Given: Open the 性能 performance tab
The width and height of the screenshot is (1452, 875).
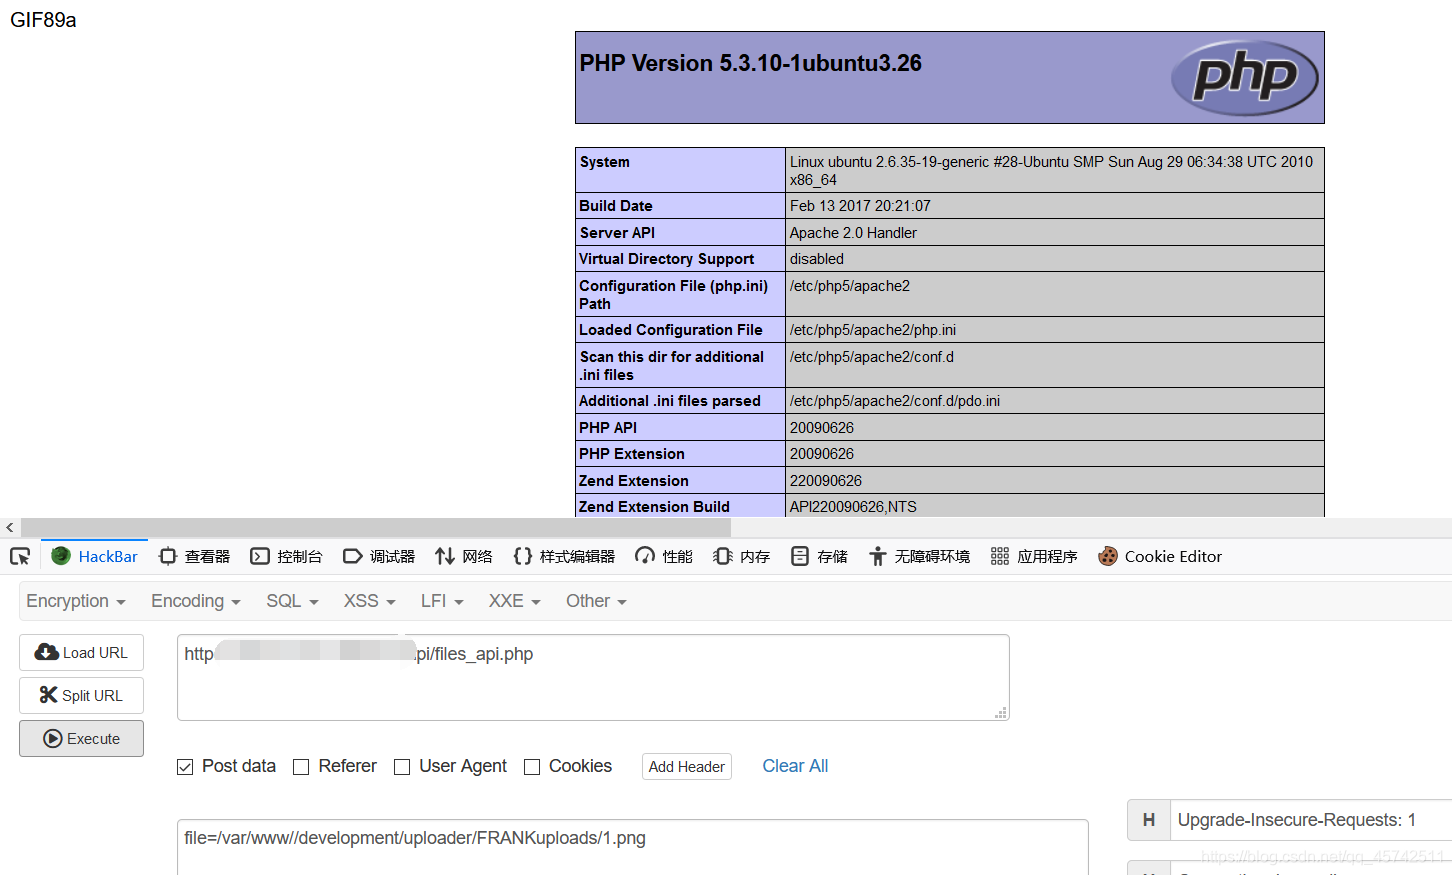Looking at the screenshot, I should 664,557.
